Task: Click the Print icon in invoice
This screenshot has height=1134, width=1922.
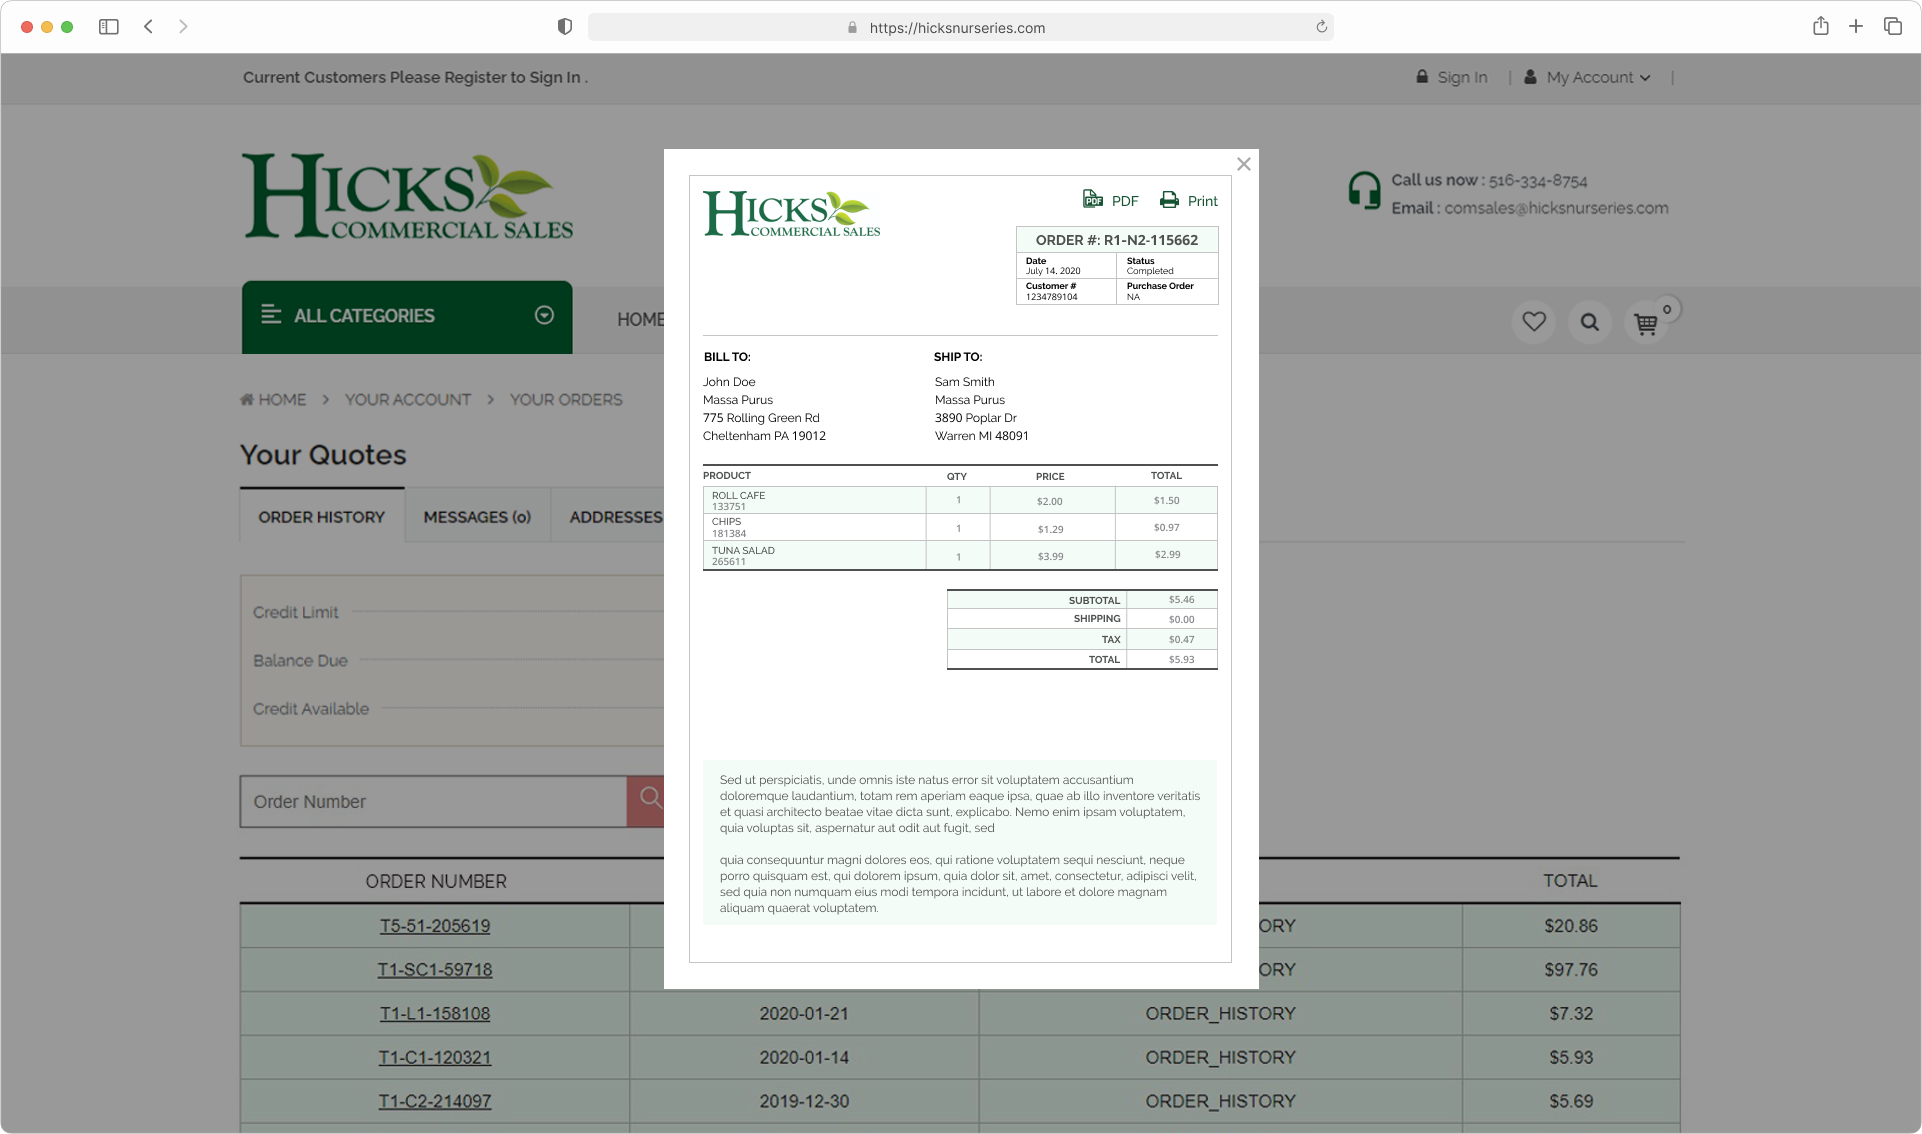Action: pyautogui.click(x=1169, y=200)
